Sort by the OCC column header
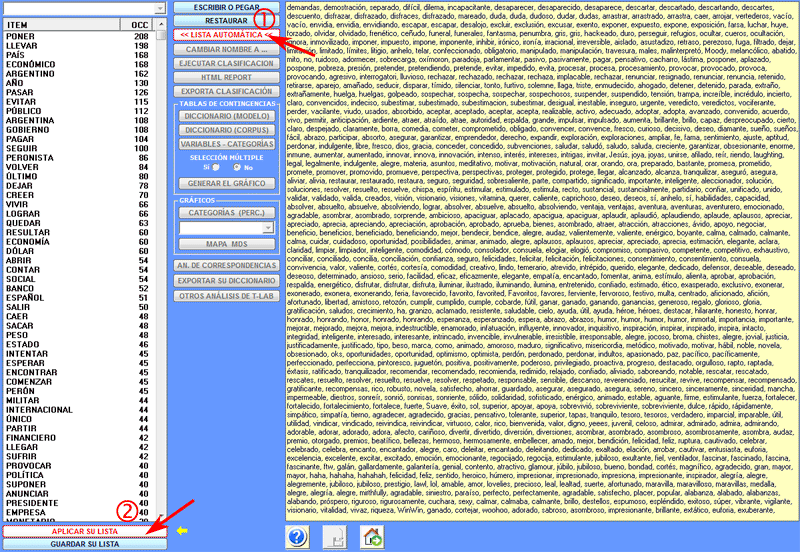The height and width of the screenshot is (552, 800). click(x=137, y=24)
